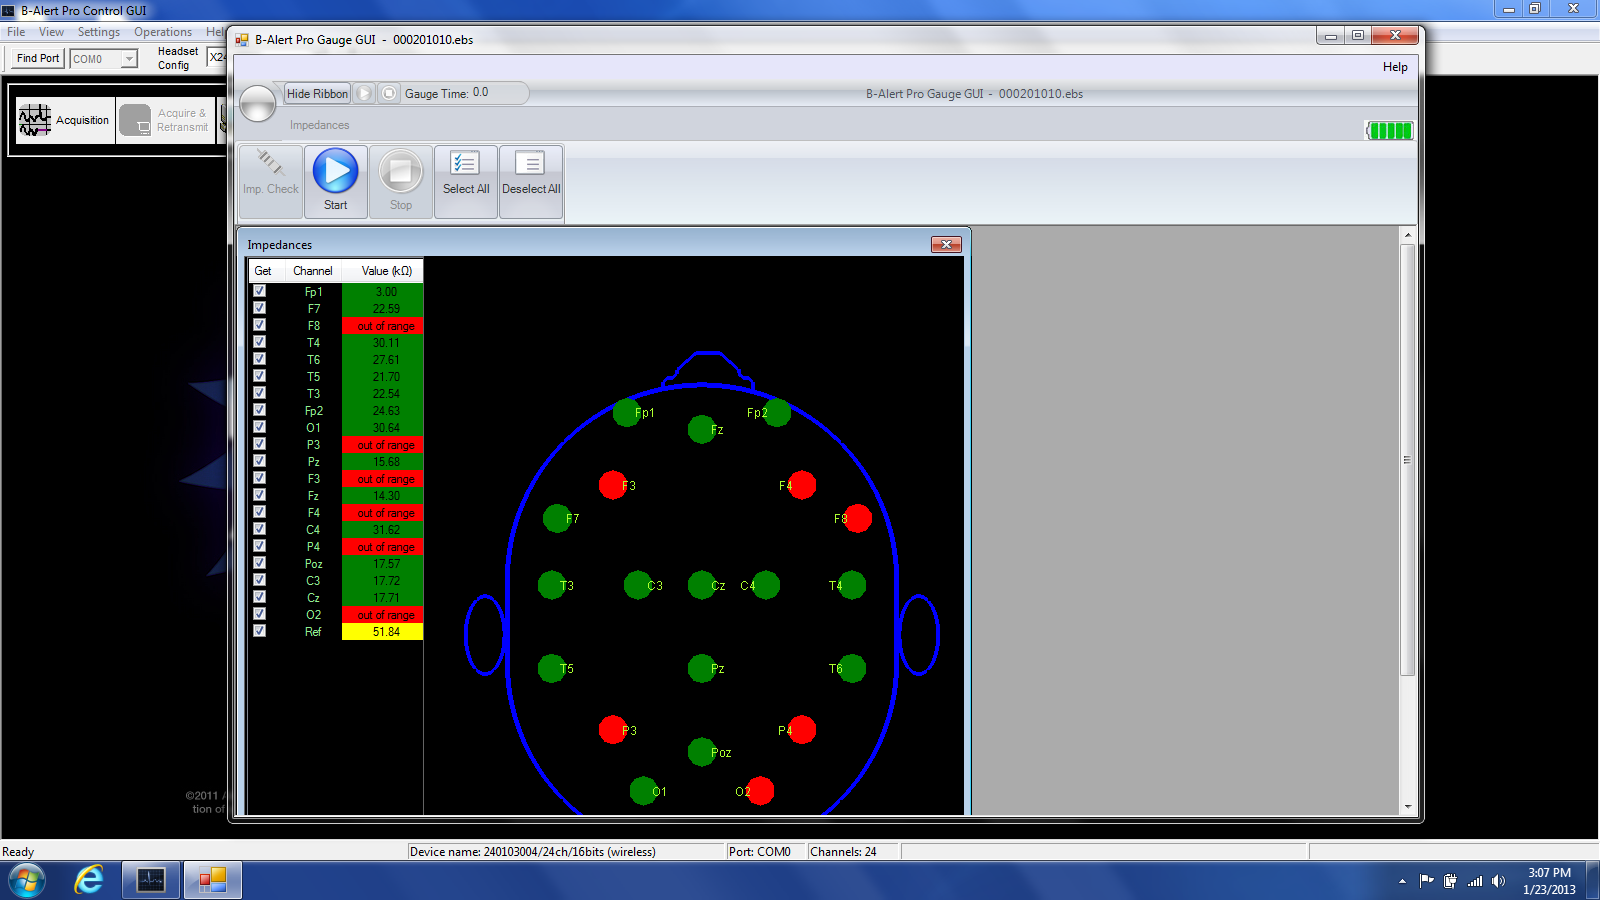Open Help menu in Gauge GUI
The height and width of the screenshot is (900, 1600).
(x=1395, y=67)
